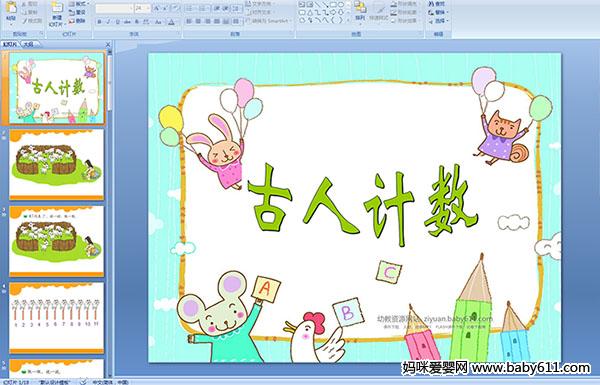The image size is (600, 385).
Task: Open the font name combo box
Action: point(114,8)
